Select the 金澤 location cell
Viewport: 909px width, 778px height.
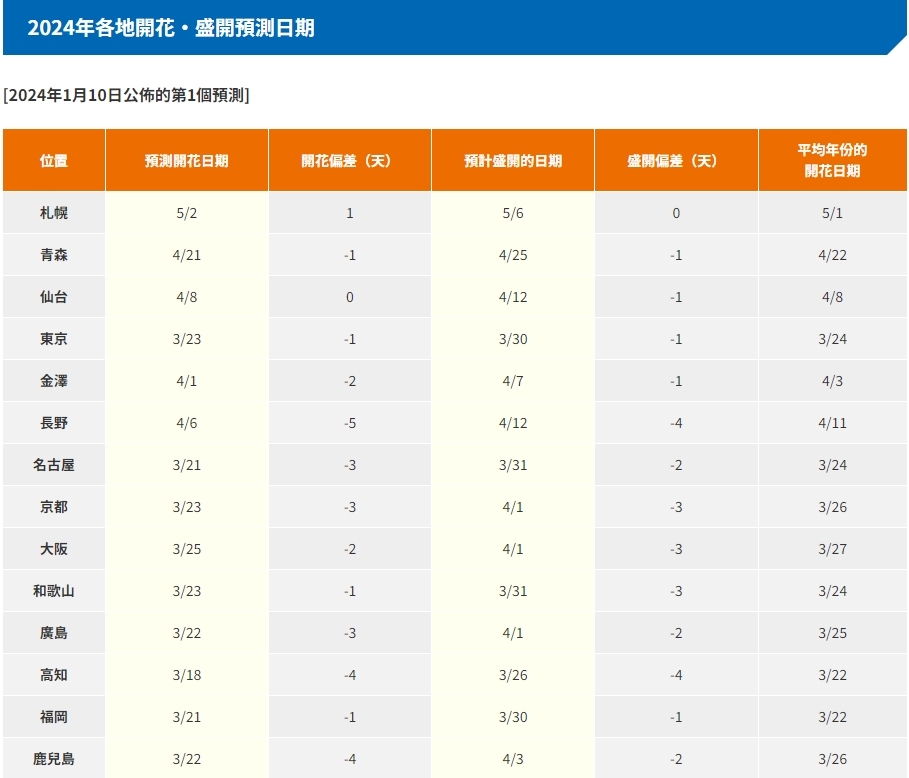(54, 381)
